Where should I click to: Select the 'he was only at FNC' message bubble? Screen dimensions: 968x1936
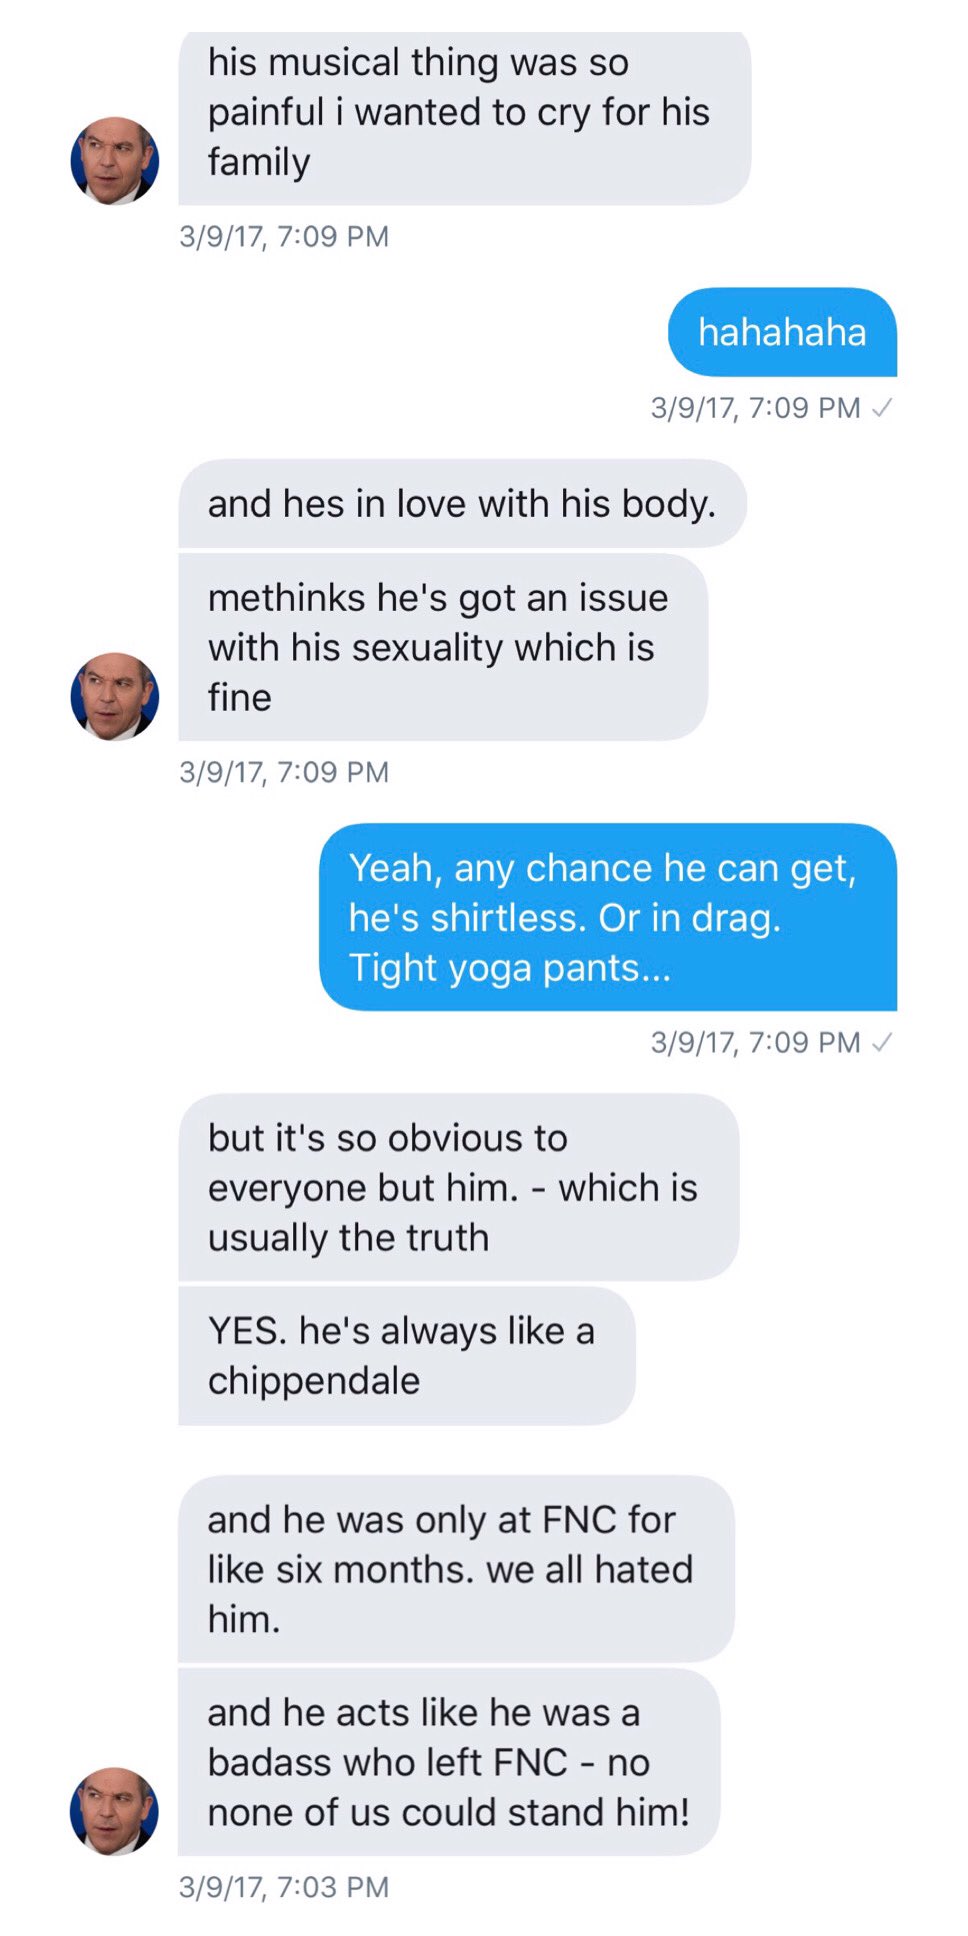(x=456, y=1569)
